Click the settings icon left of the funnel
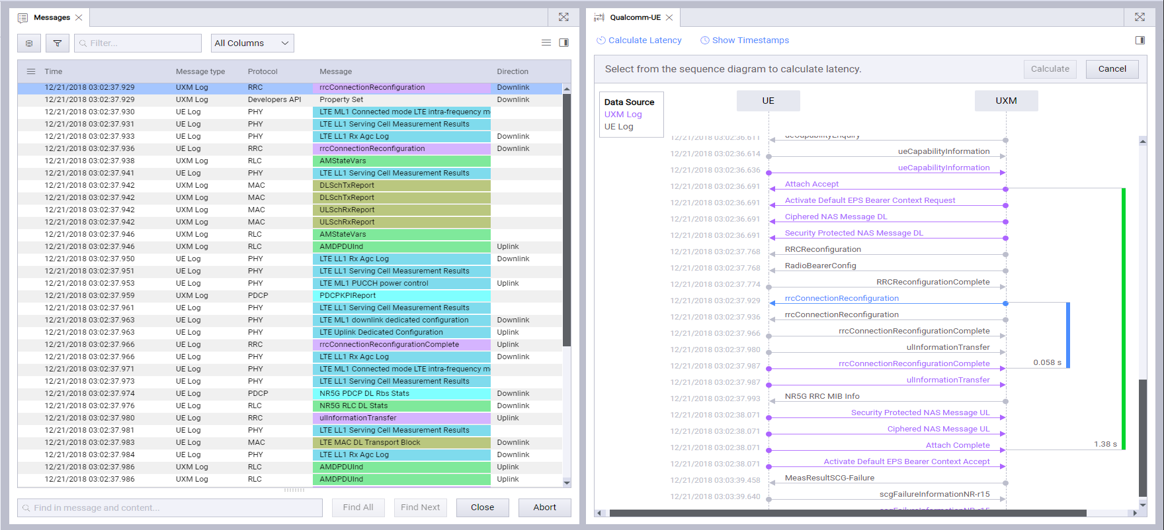Viewport: 1164px width, 530px height. (x=29, y=44)
